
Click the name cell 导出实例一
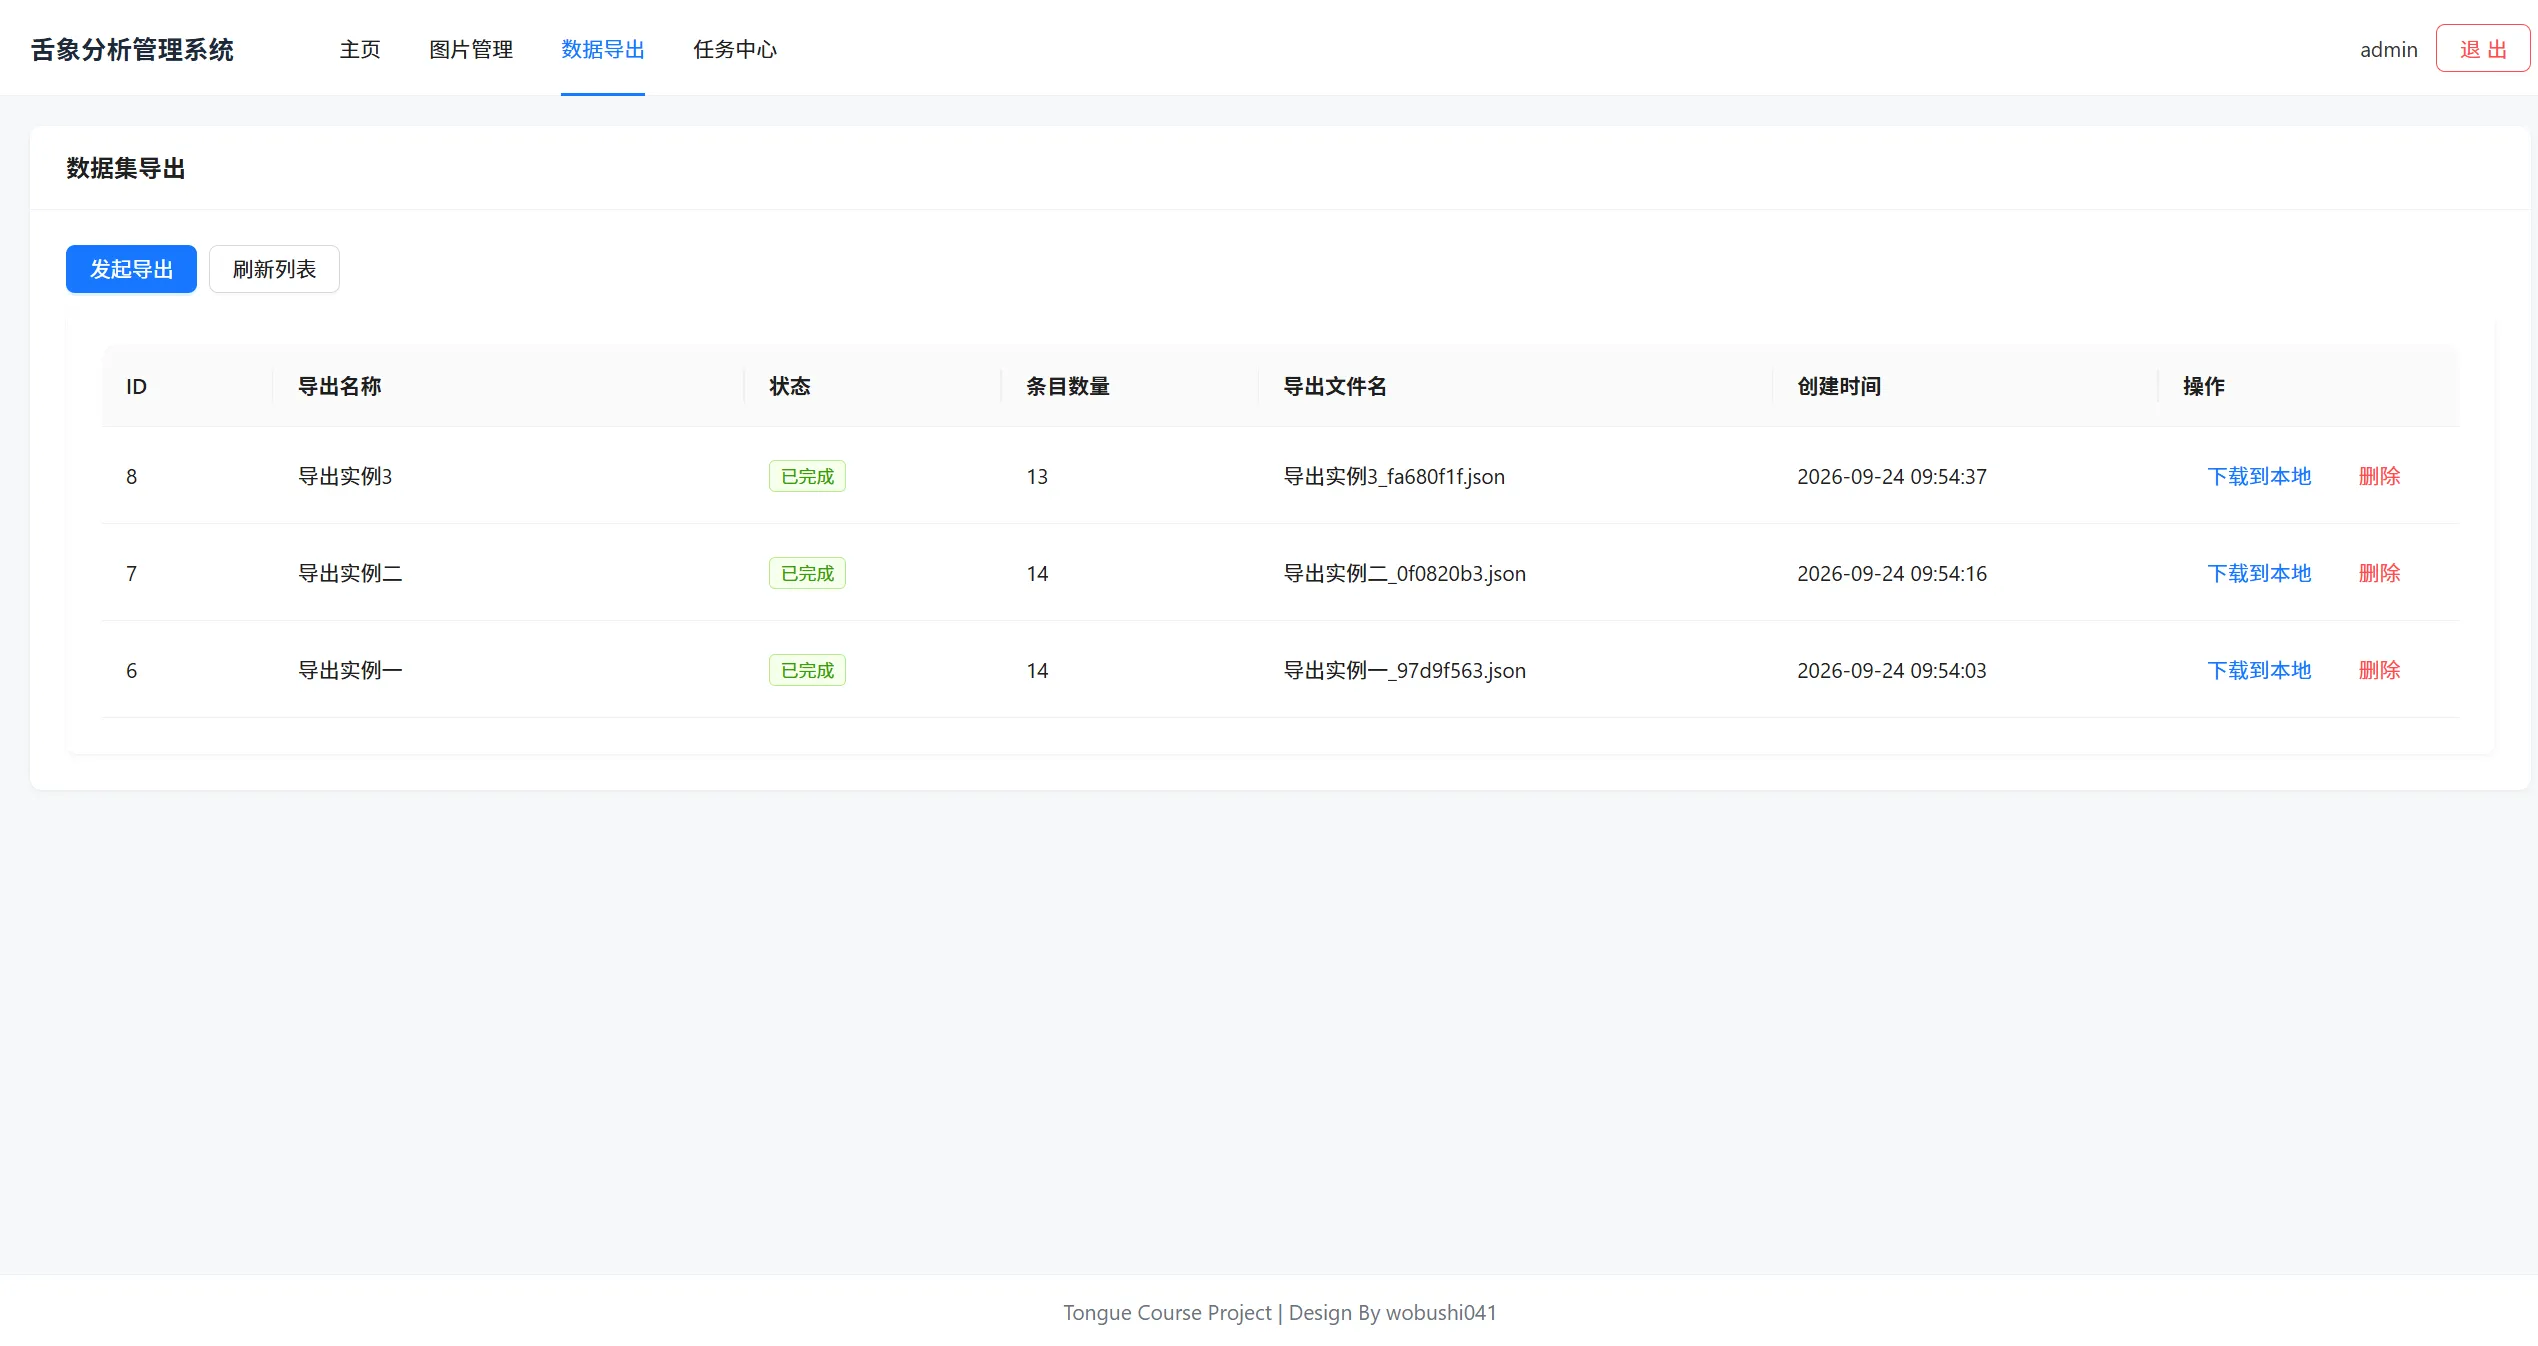(x=350, y=670)
